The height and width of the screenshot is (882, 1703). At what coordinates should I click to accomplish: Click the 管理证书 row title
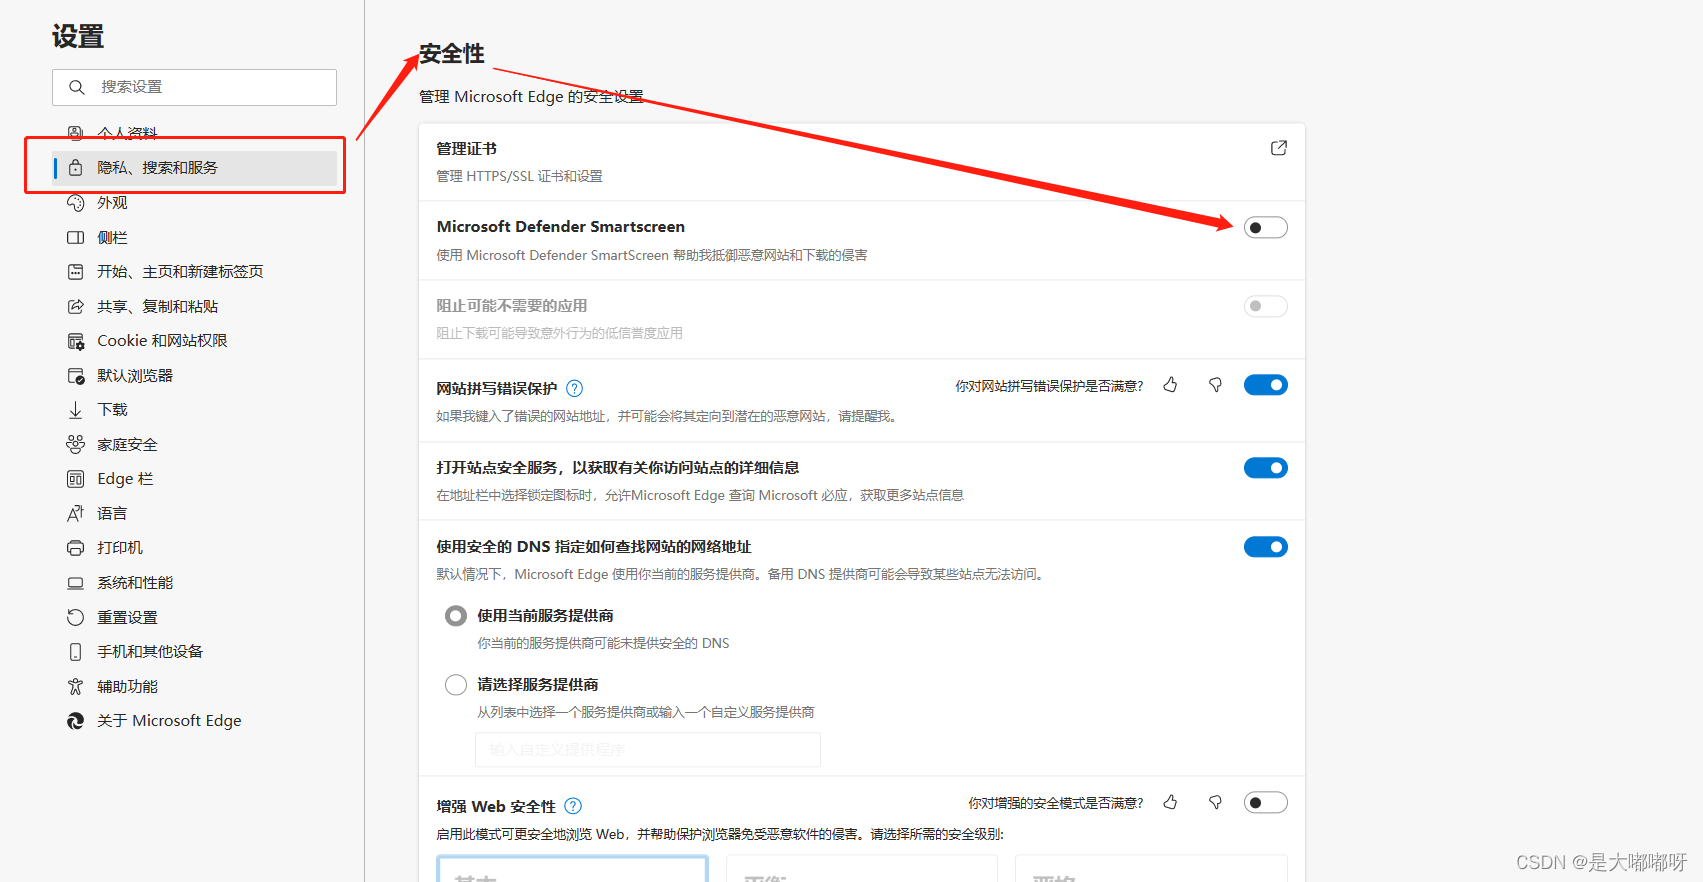click(467, 149)
